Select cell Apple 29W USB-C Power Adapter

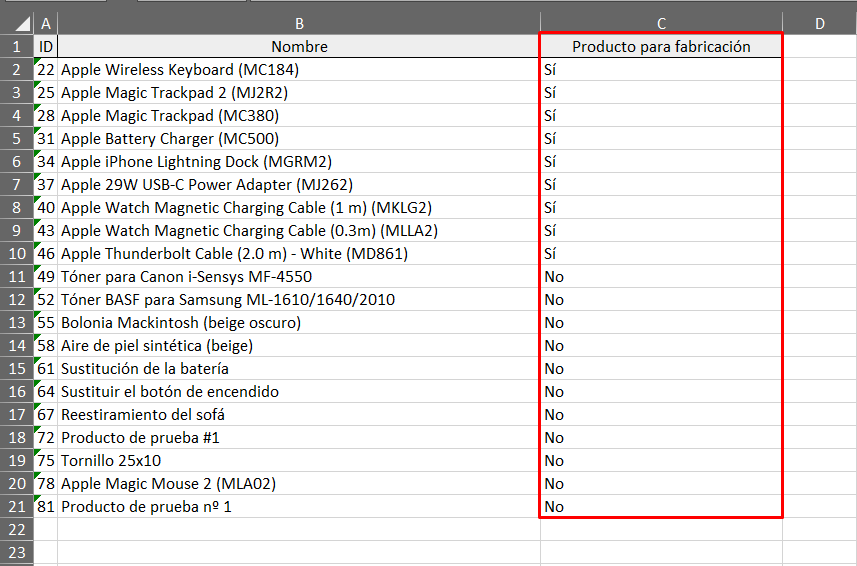[299, 185]
